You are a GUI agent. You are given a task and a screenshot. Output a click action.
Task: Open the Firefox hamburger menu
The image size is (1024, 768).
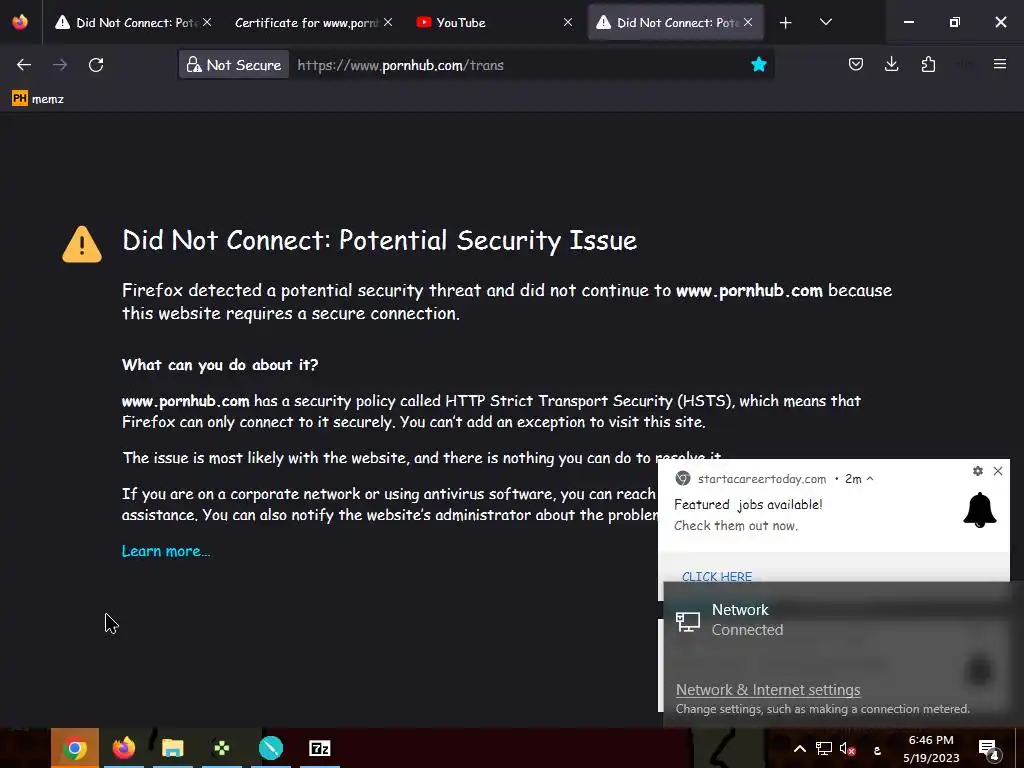[999, 64]
